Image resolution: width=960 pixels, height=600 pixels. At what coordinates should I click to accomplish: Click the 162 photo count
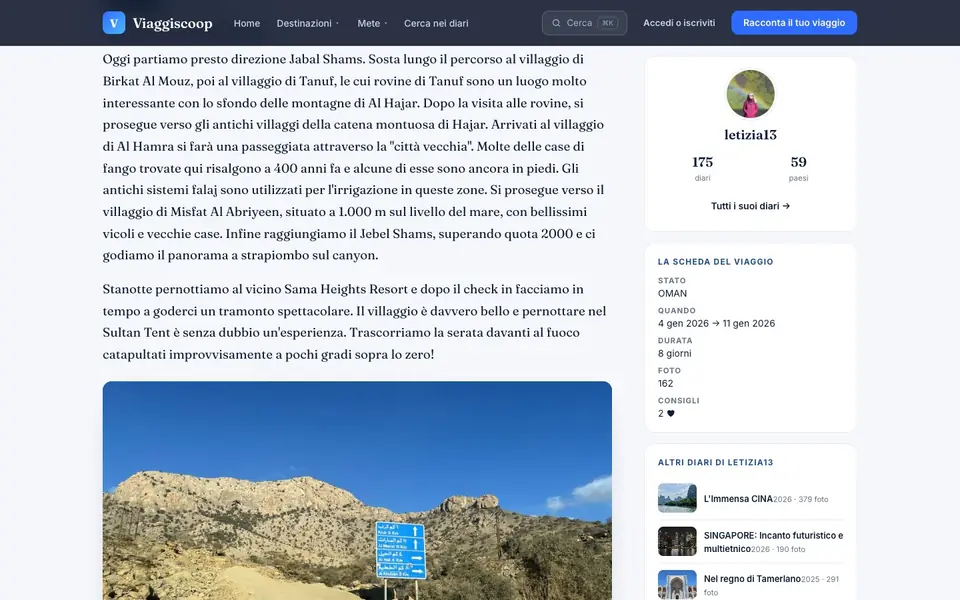[x=666, y=383]
